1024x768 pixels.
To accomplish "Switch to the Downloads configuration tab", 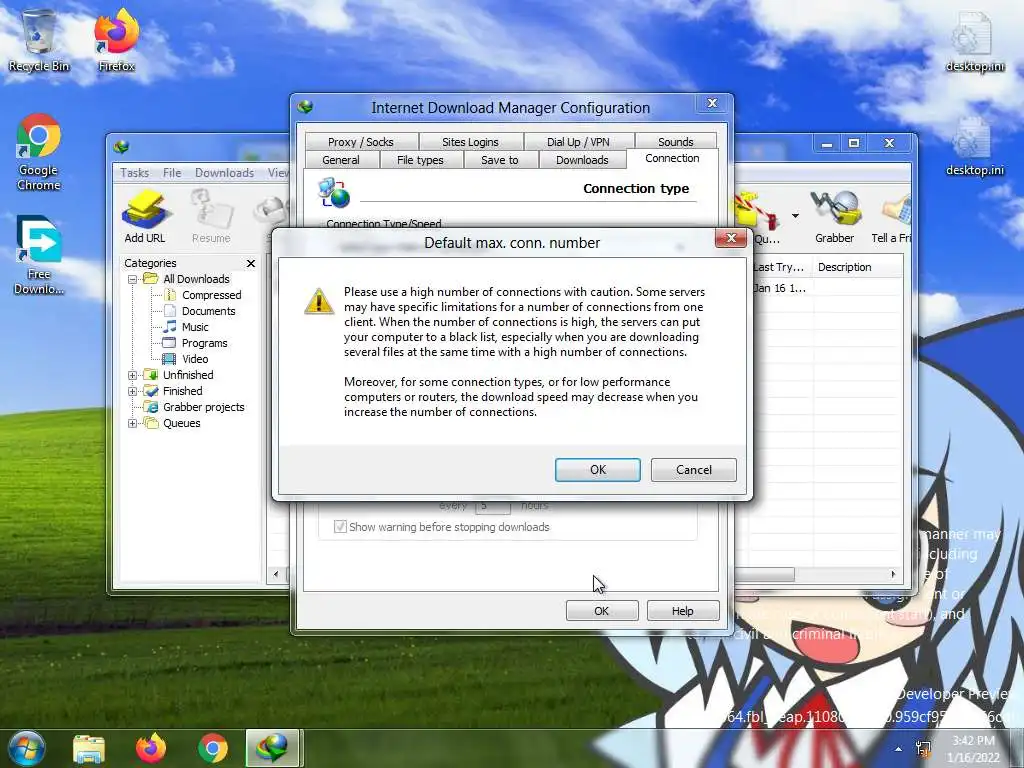I will pos(582,160).
